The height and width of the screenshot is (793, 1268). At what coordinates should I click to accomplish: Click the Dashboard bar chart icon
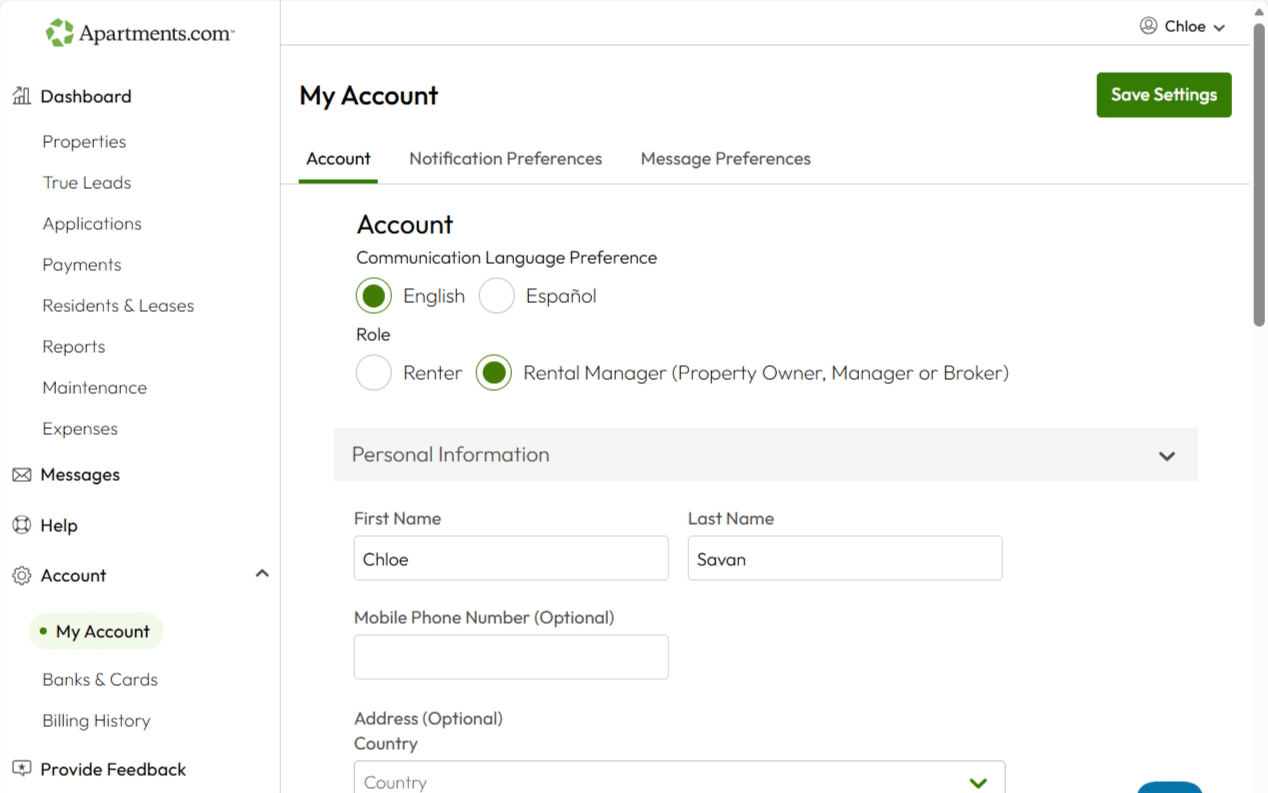coord(21,96)
